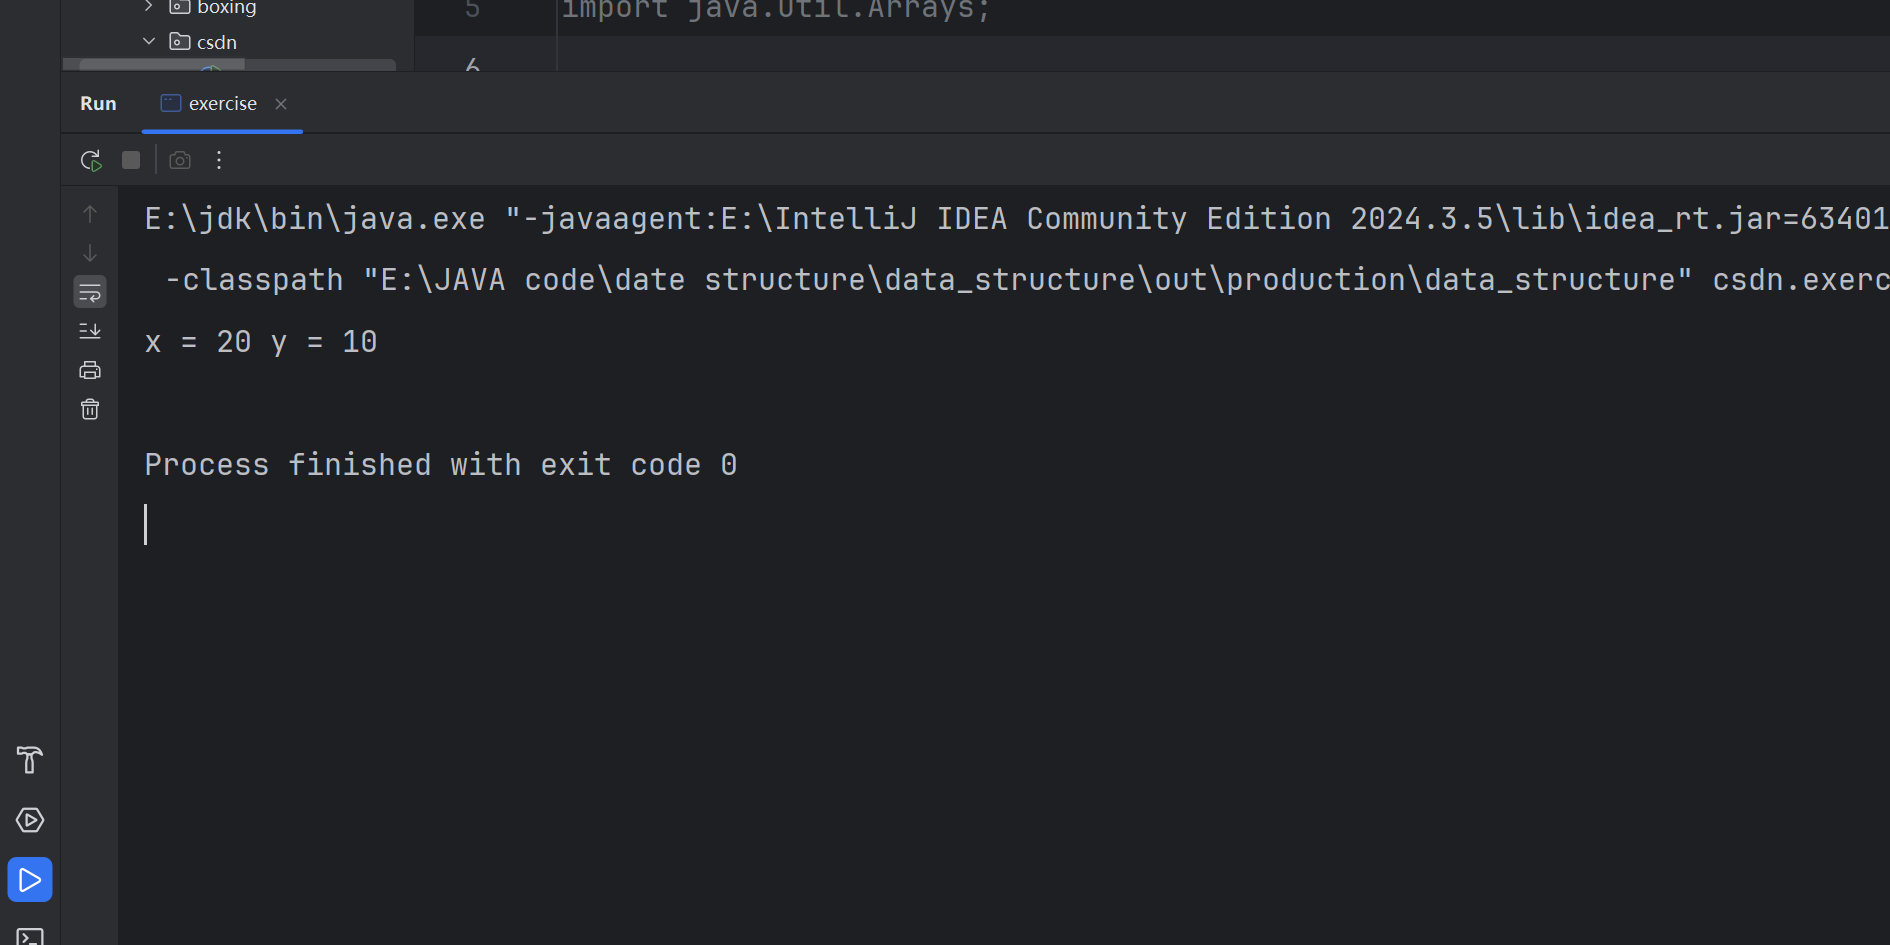Rerun the exercise program
The width and height of the screenshot is (1890, 945).
91,160
